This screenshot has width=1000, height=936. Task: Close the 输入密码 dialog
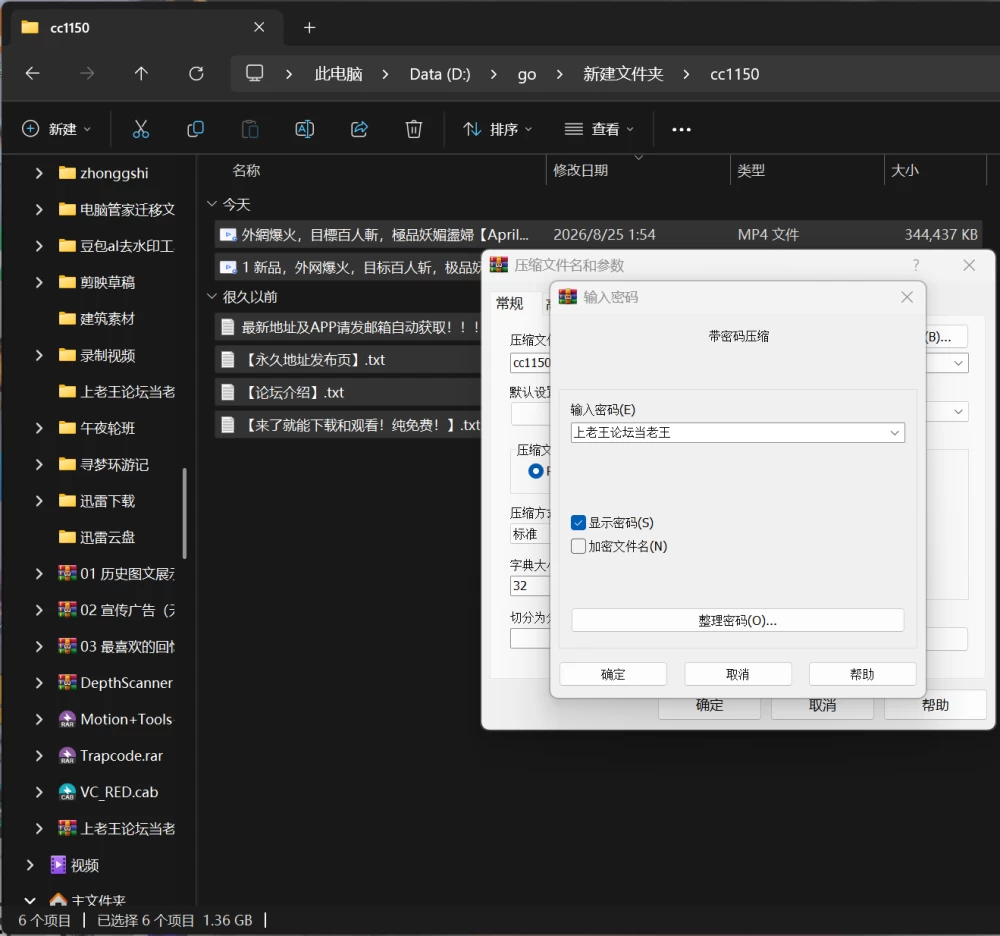click(907, 297)
